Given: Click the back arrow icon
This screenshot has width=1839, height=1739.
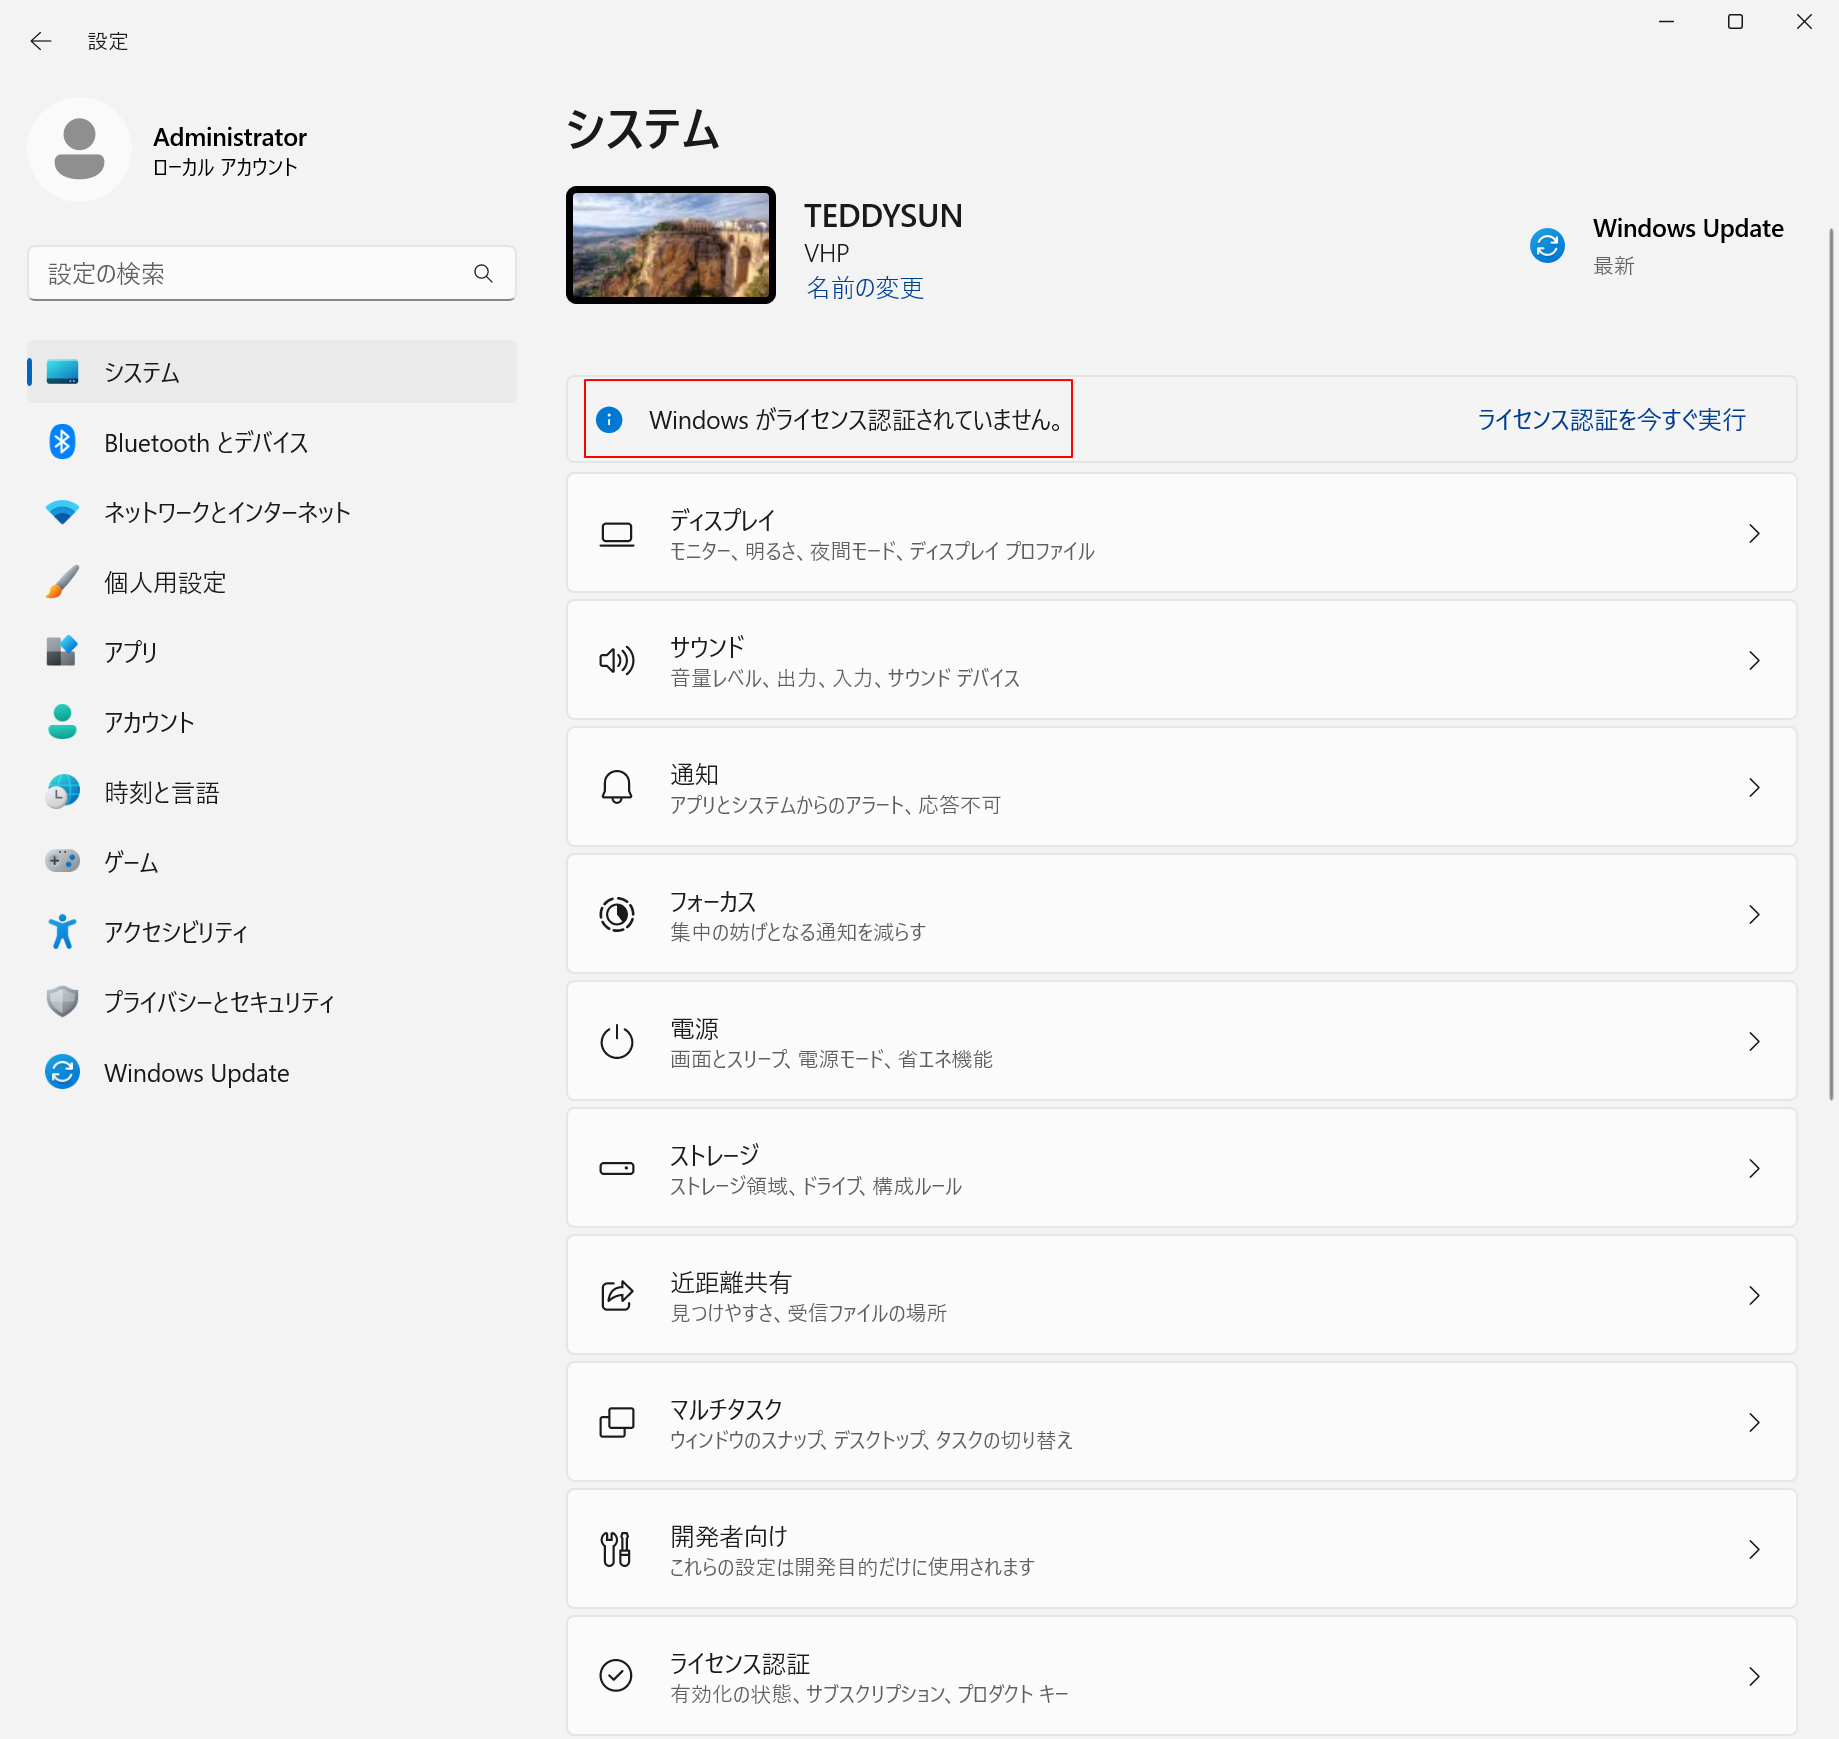Looking at the screenshot, I should coord(41,41).
